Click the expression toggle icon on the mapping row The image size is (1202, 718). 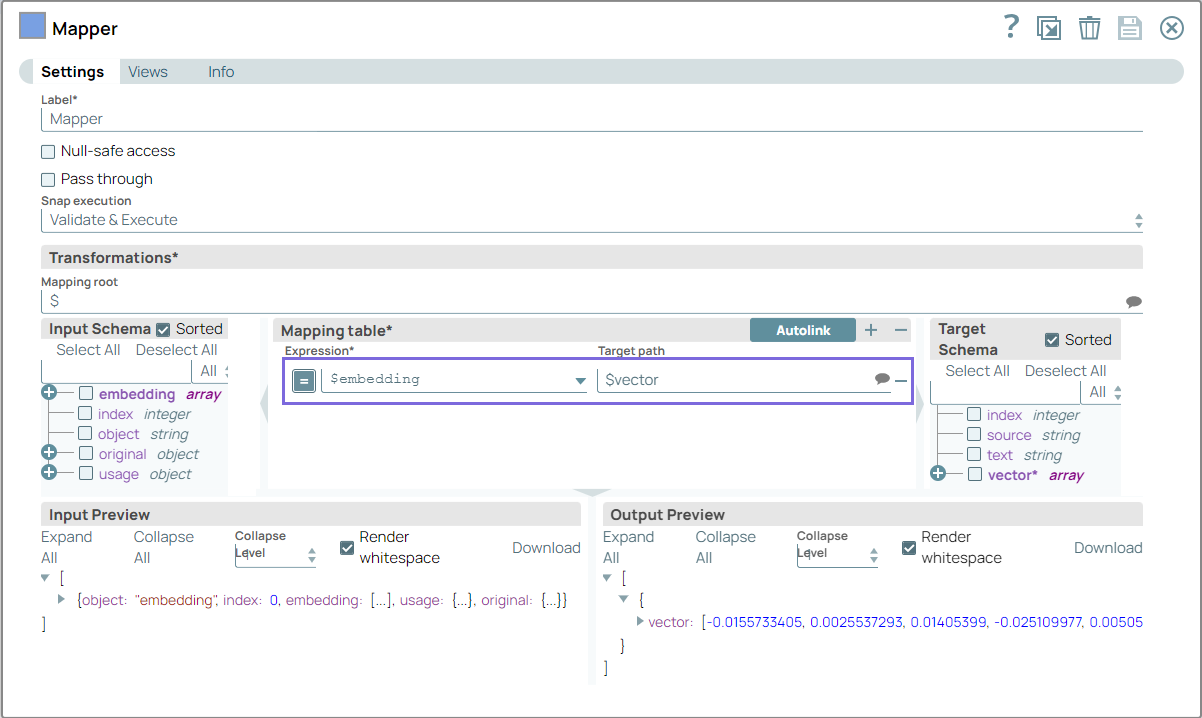pos(304,380)
